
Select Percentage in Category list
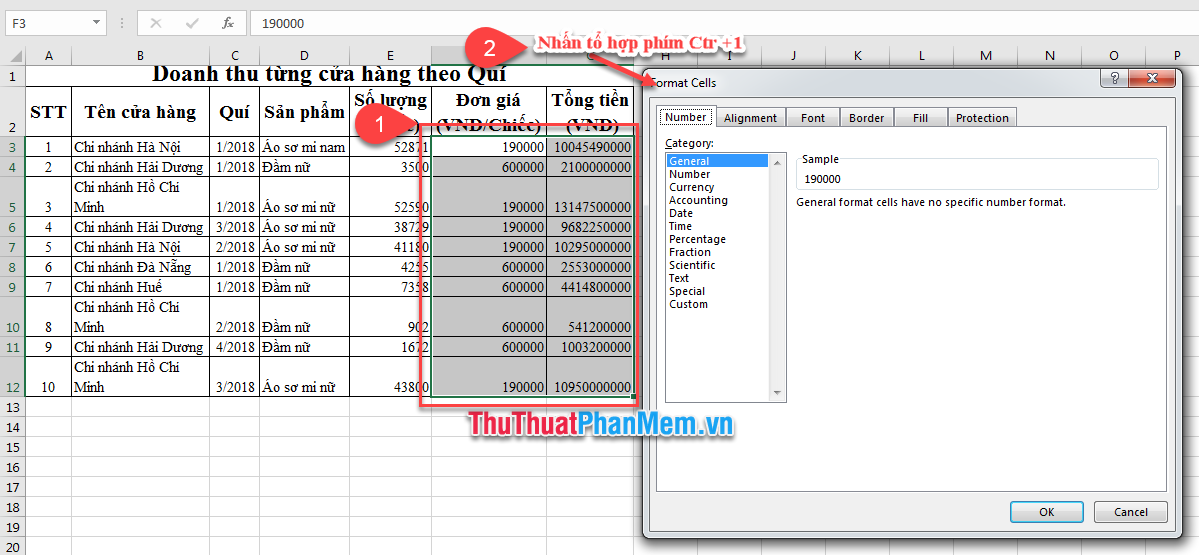coord(717,239)
